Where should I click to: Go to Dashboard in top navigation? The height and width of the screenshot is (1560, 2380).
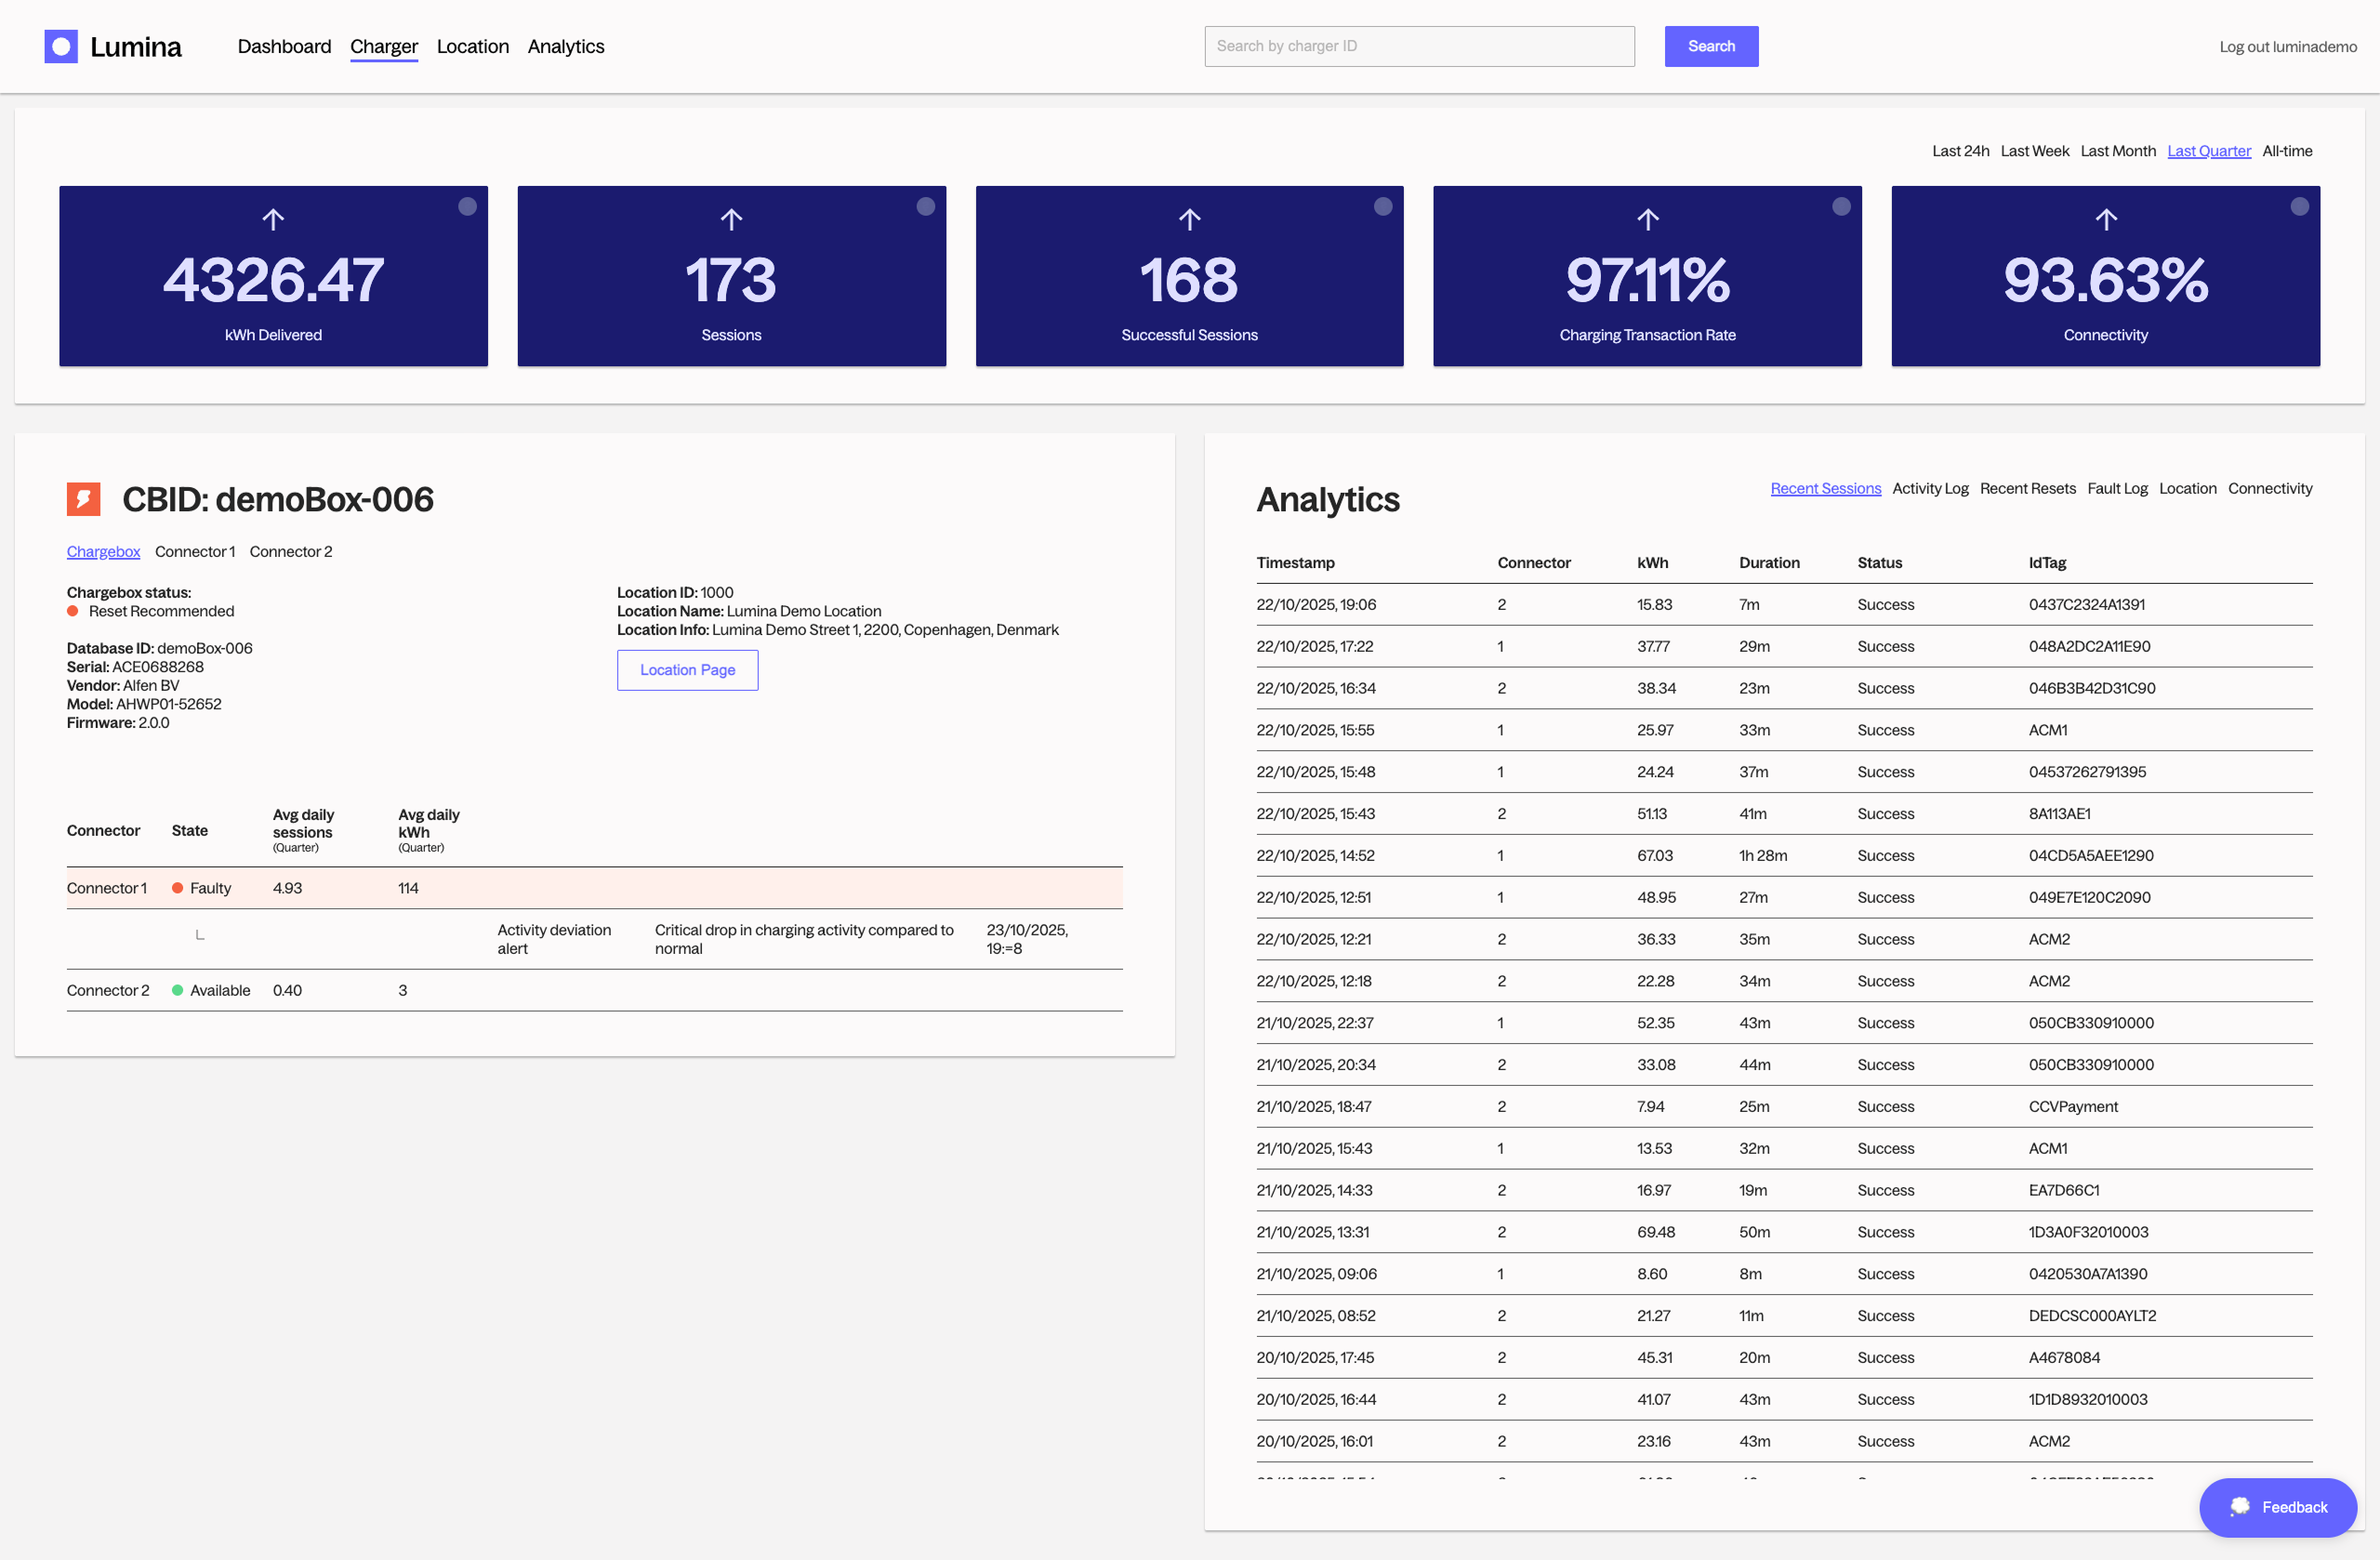point(284,46)
